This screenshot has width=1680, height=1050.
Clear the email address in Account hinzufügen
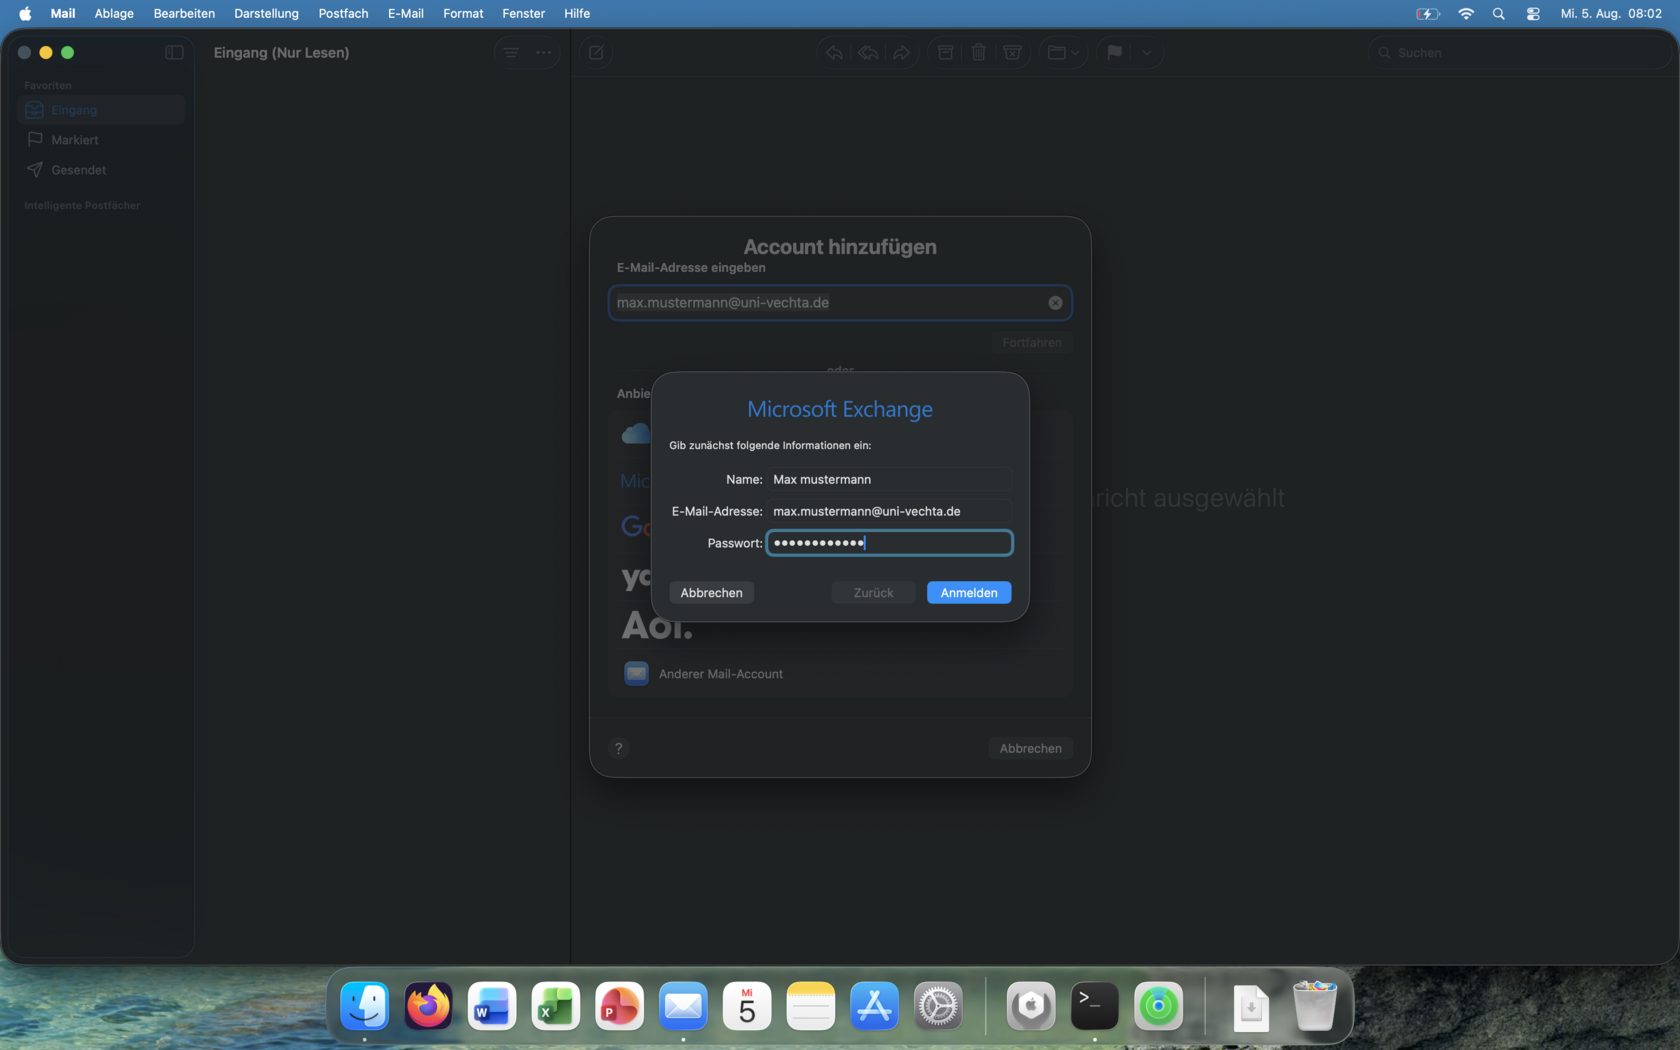click(x=1055, y=303)
